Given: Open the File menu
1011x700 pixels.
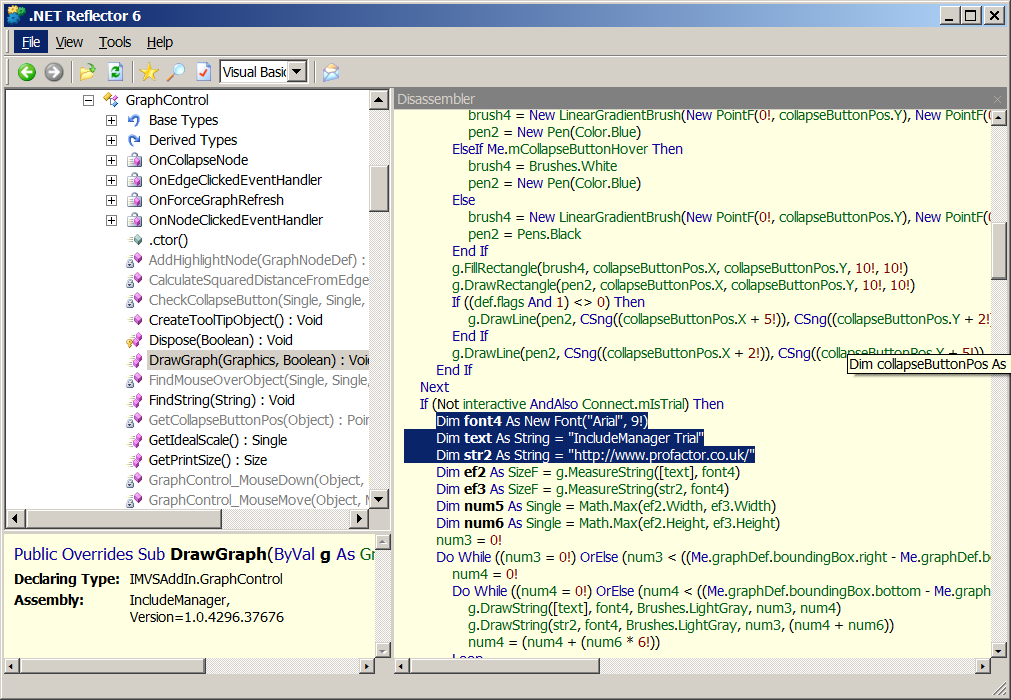Looking at the screenshot, I should coord(31,42).
